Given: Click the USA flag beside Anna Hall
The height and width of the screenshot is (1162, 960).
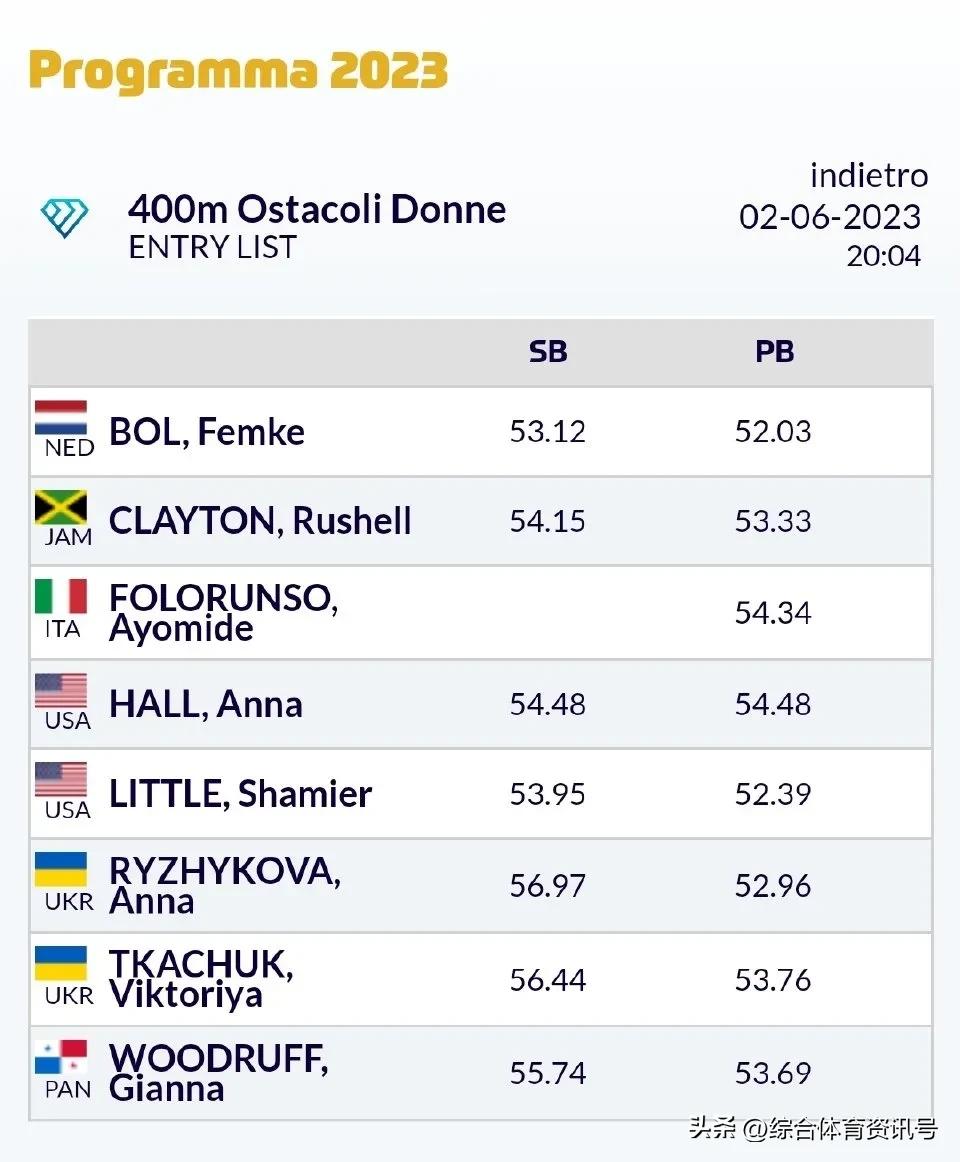Looking at the screenshot, I should [x=61, y=691].
